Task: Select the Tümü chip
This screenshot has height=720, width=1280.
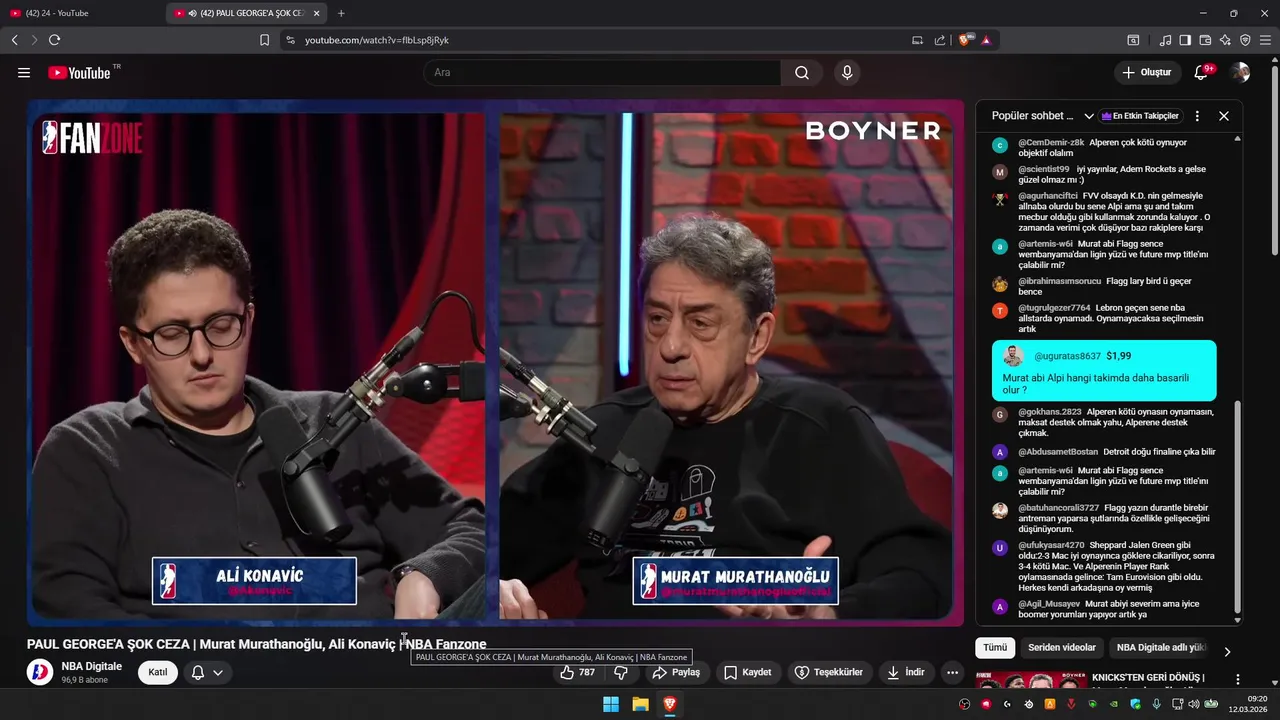Action: [x=995, y=647]
